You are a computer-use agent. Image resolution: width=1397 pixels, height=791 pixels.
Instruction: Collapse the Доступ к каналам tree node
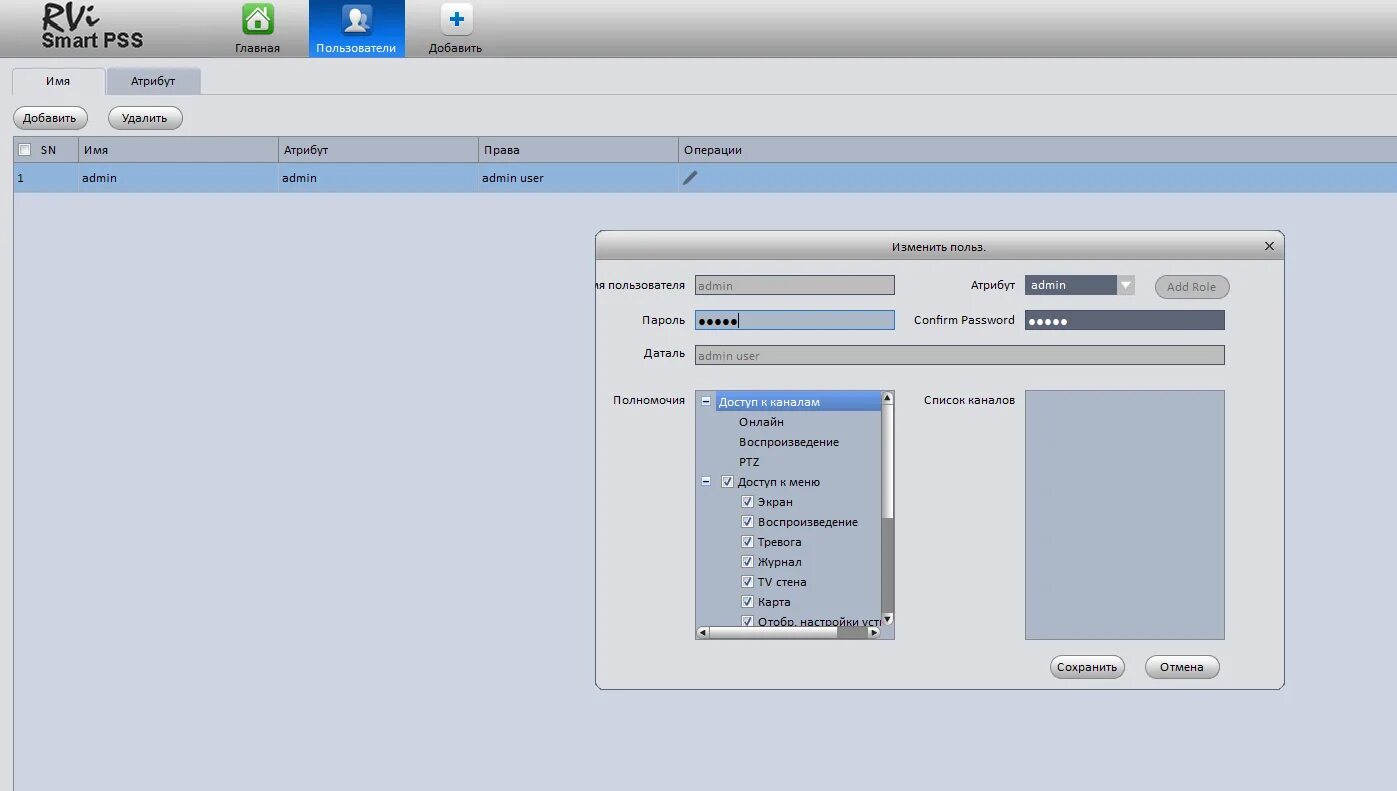point(706,402)
